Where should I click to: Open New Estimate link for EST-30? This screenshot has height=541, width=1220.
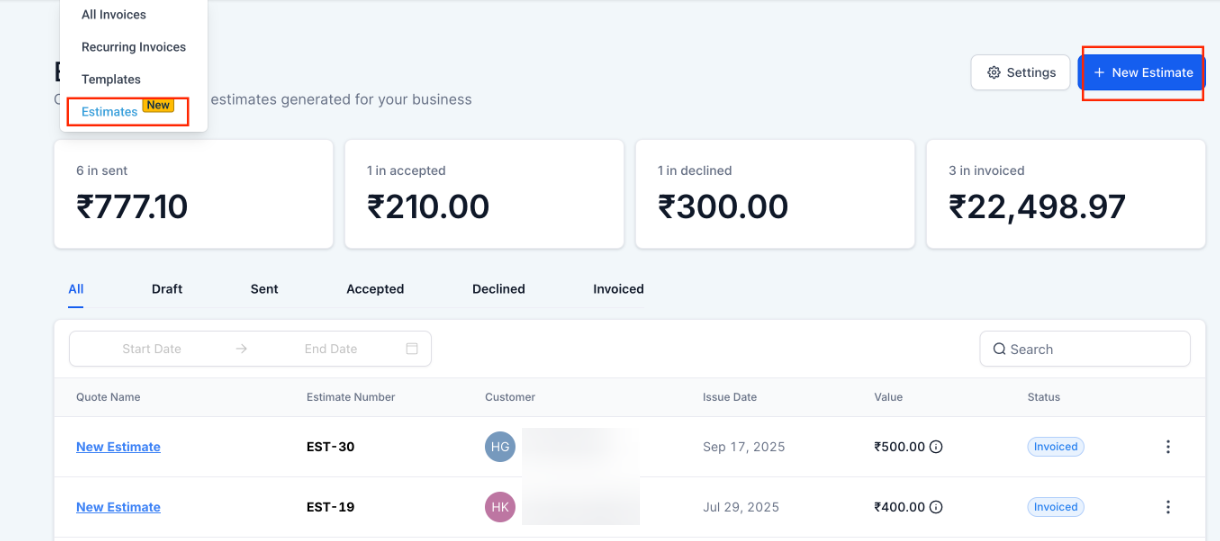[118, 447]
